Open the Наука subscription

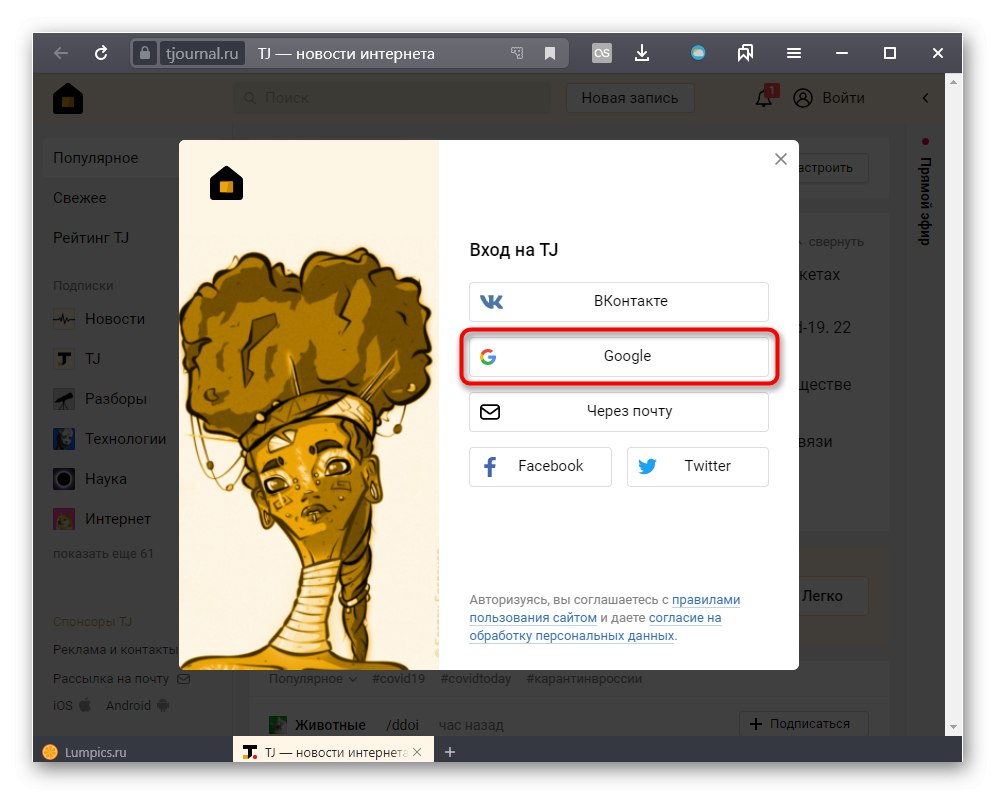(x=106, y=479)
